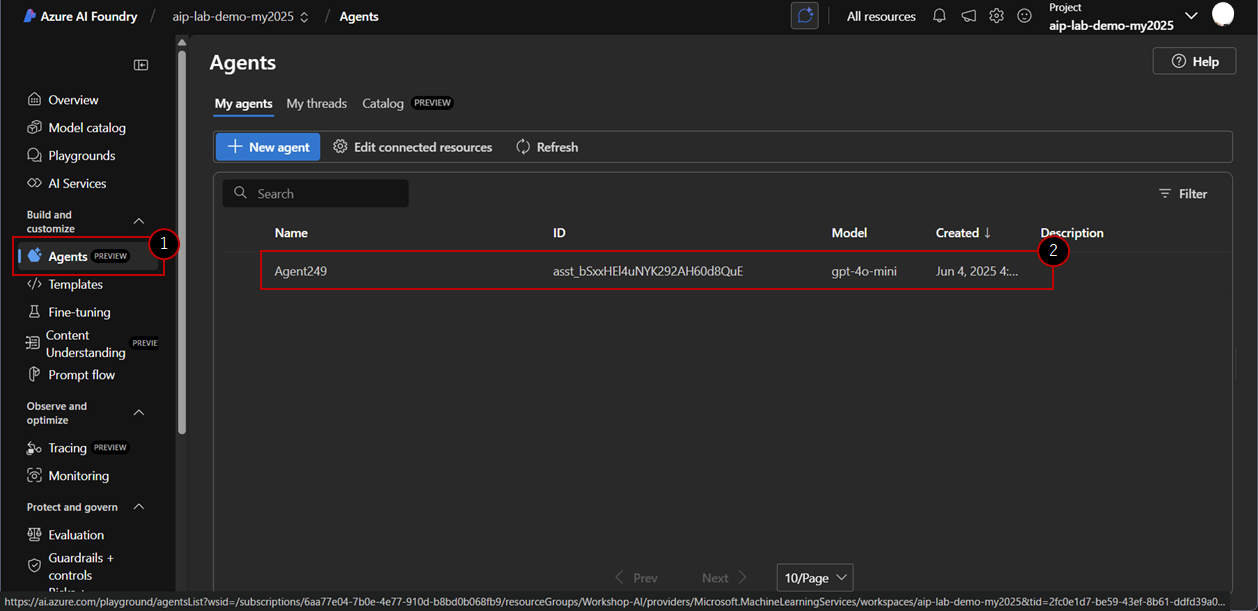Click the megaphone announcements icon
Screen dimensions: 1258x611
(x=968, y=16)
